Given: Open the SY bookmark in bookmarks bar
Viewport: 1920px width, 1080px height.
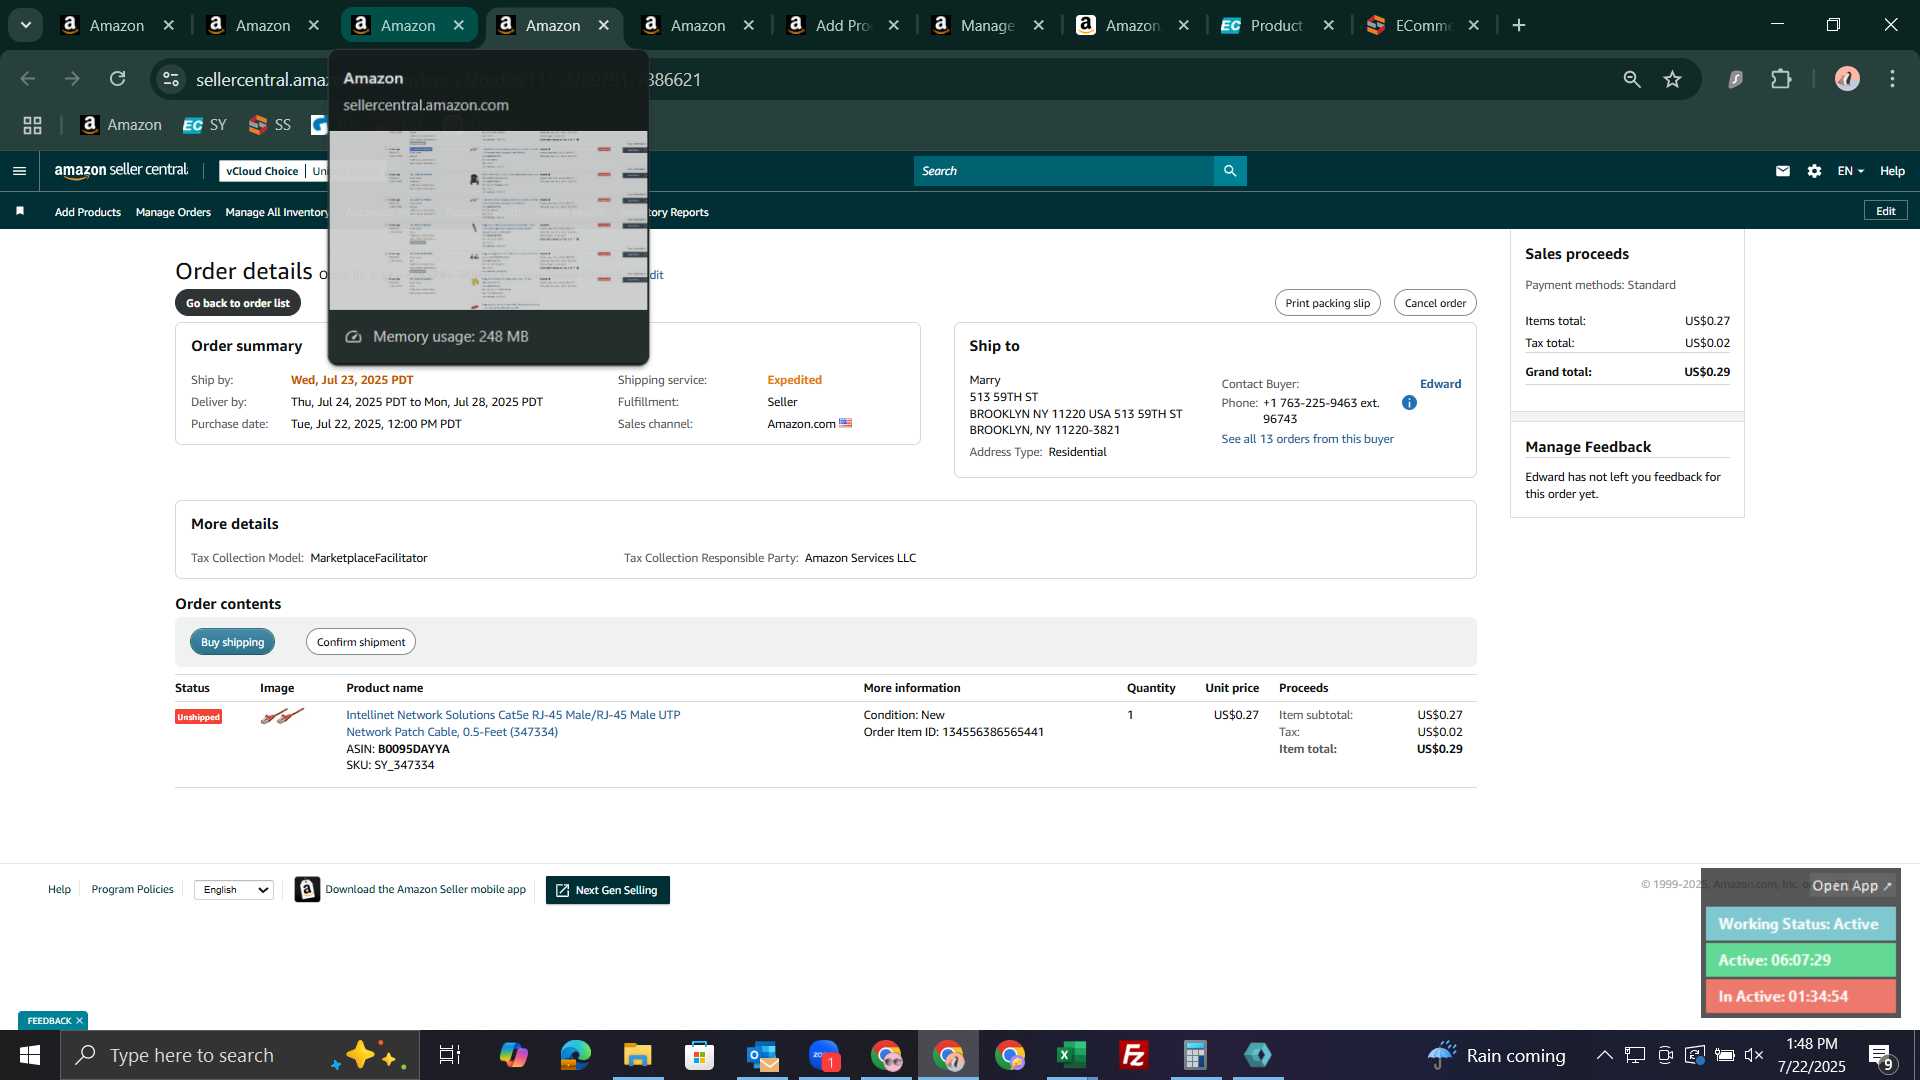Looking at the screenshot, I should click(x=205, y=125).
